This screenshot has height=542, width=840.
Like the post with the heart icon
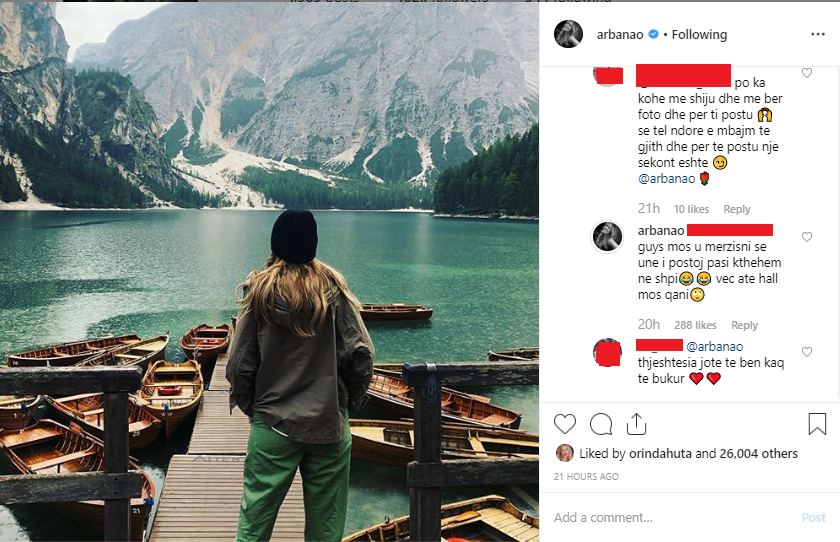coord(565,424)
